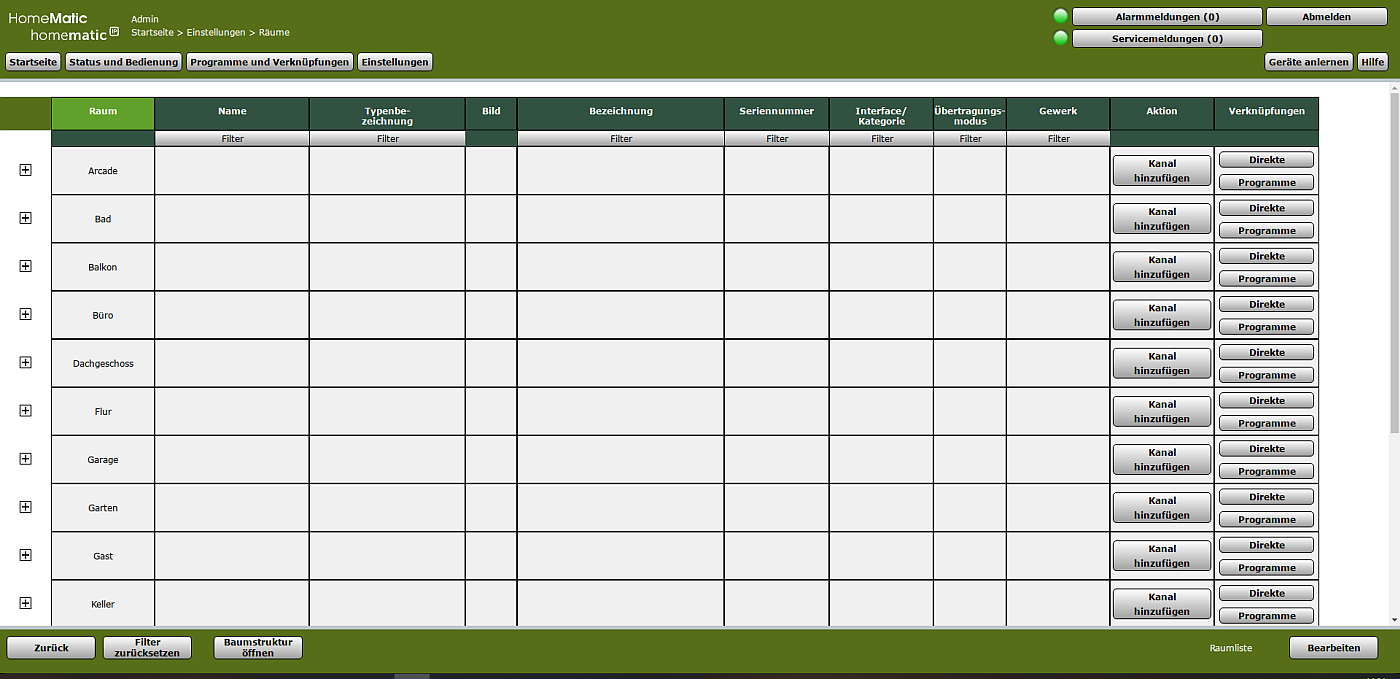Viewport: 1400px width, 679px height.
Task: Expand the Gast room row
Action: click(25, 555)
